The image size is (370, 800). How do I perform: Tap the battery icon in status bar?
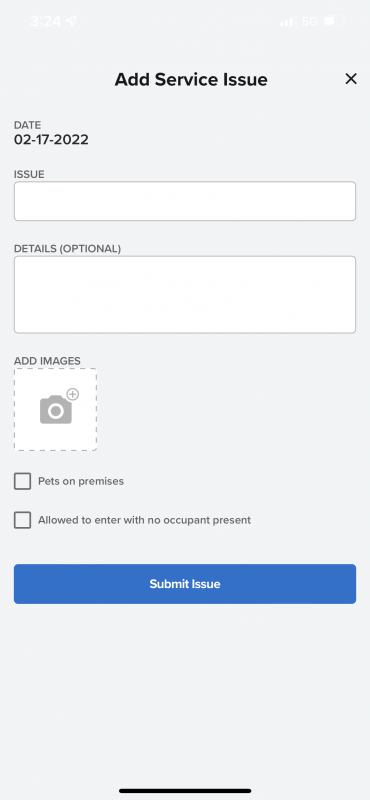tap(335, 21)
